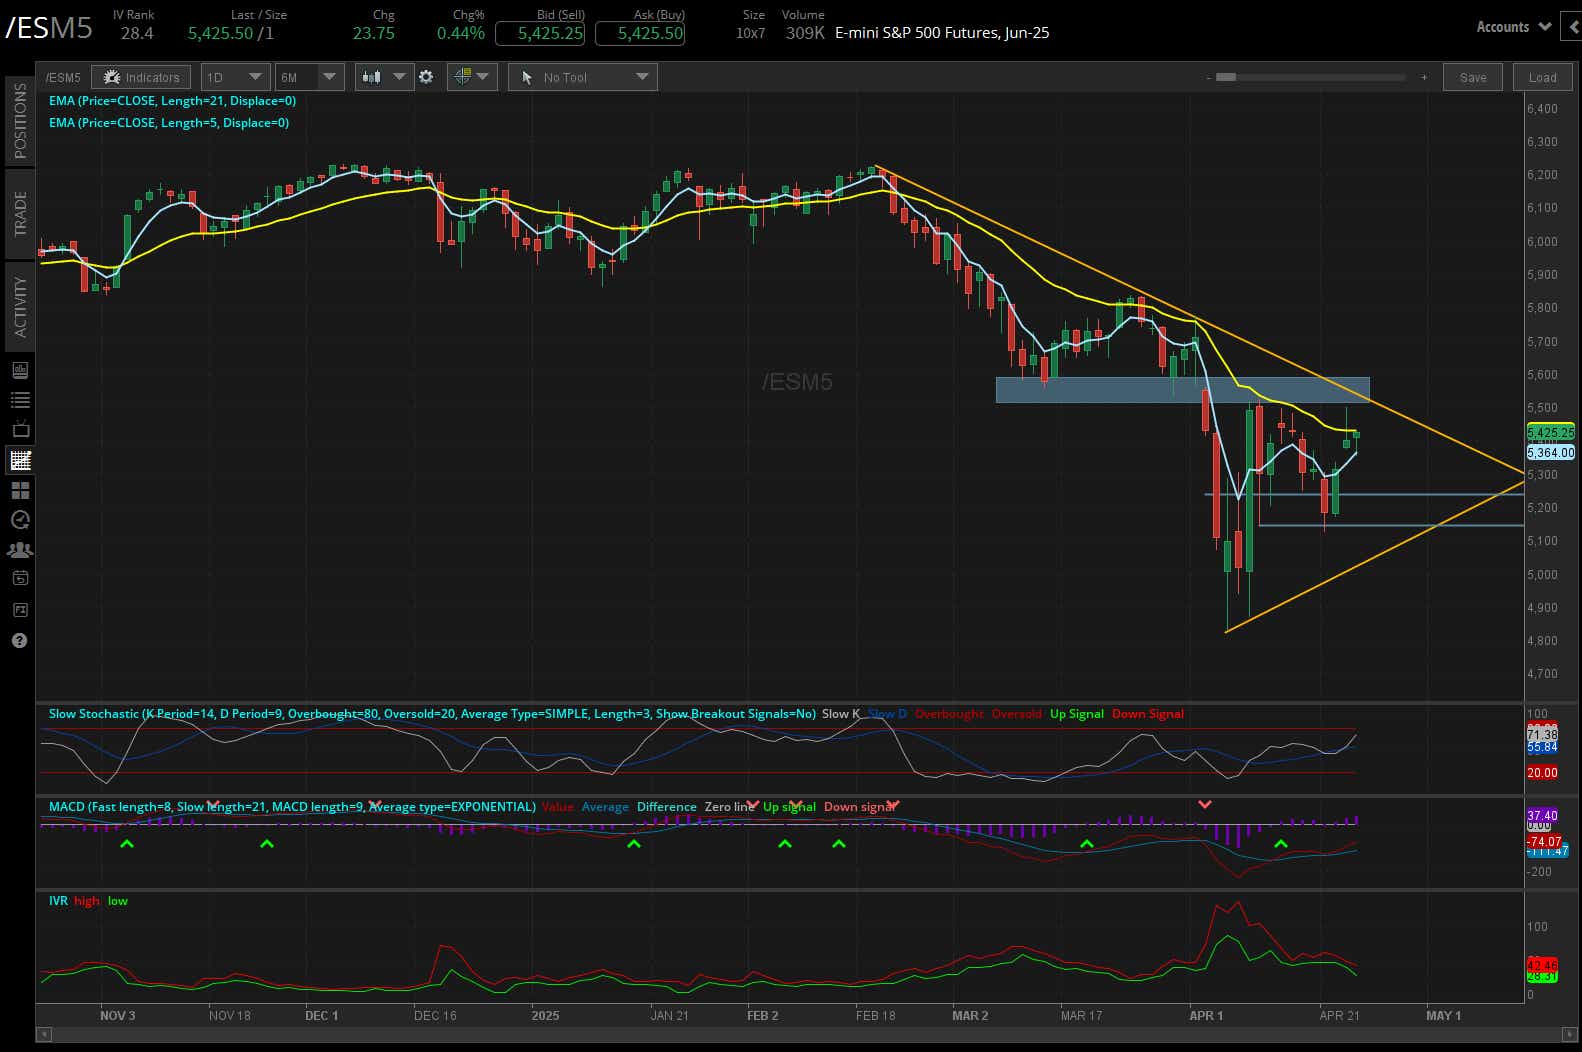1582x1052 pixels.
Task: Click the 5,364.00 EMA price axis tag
Action: tap(1550, 453)
